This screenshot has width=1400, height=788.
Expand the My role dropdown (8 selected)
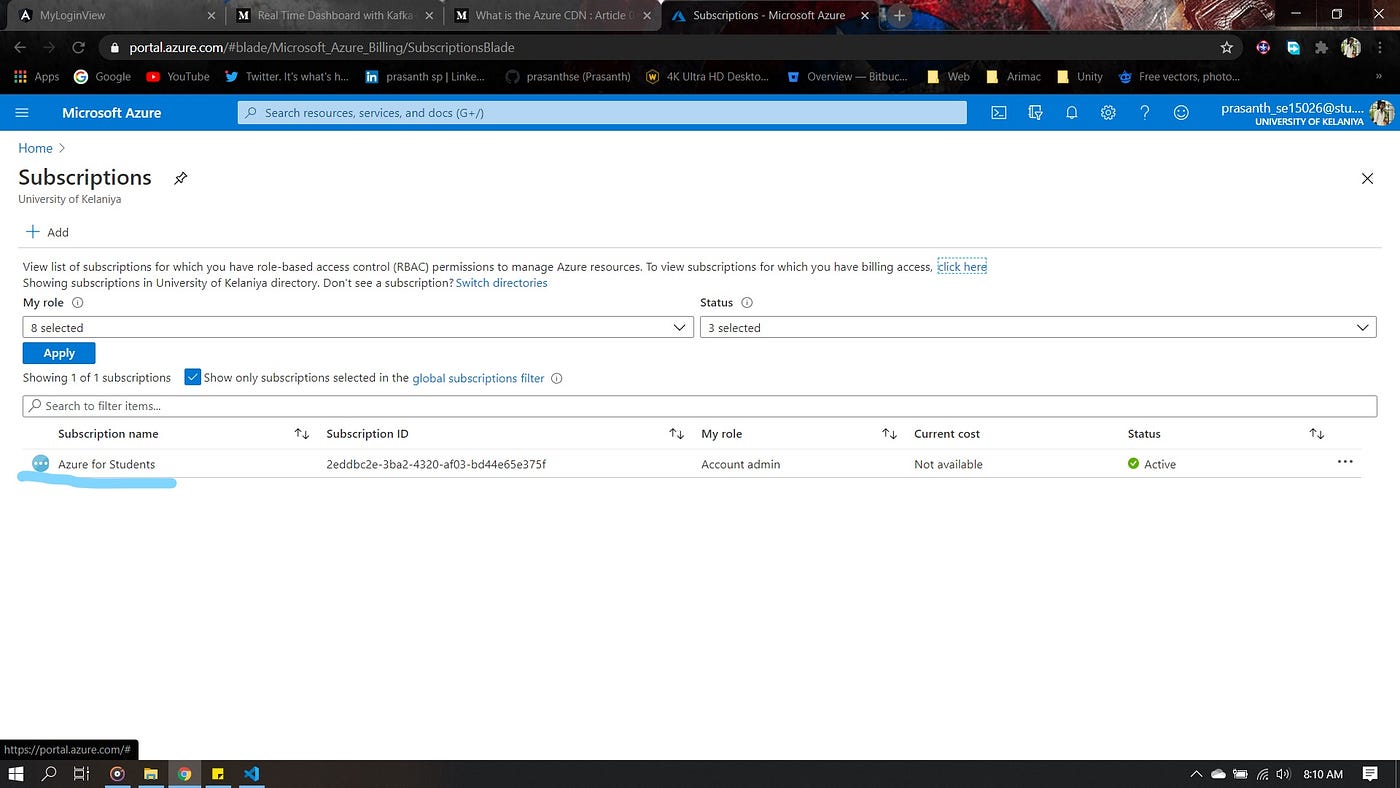tap(358, 328)
